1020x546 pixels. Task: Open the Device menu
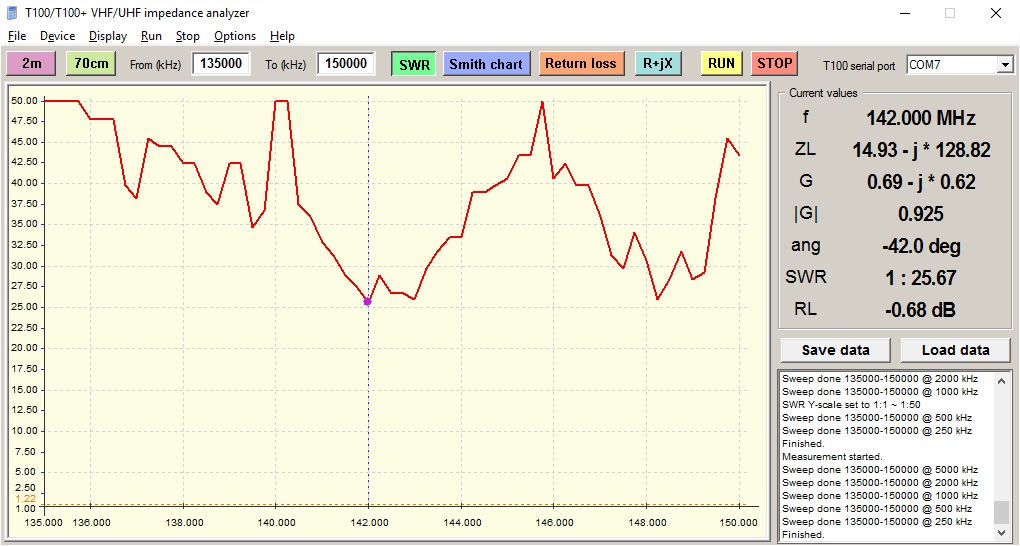[57, 36]
